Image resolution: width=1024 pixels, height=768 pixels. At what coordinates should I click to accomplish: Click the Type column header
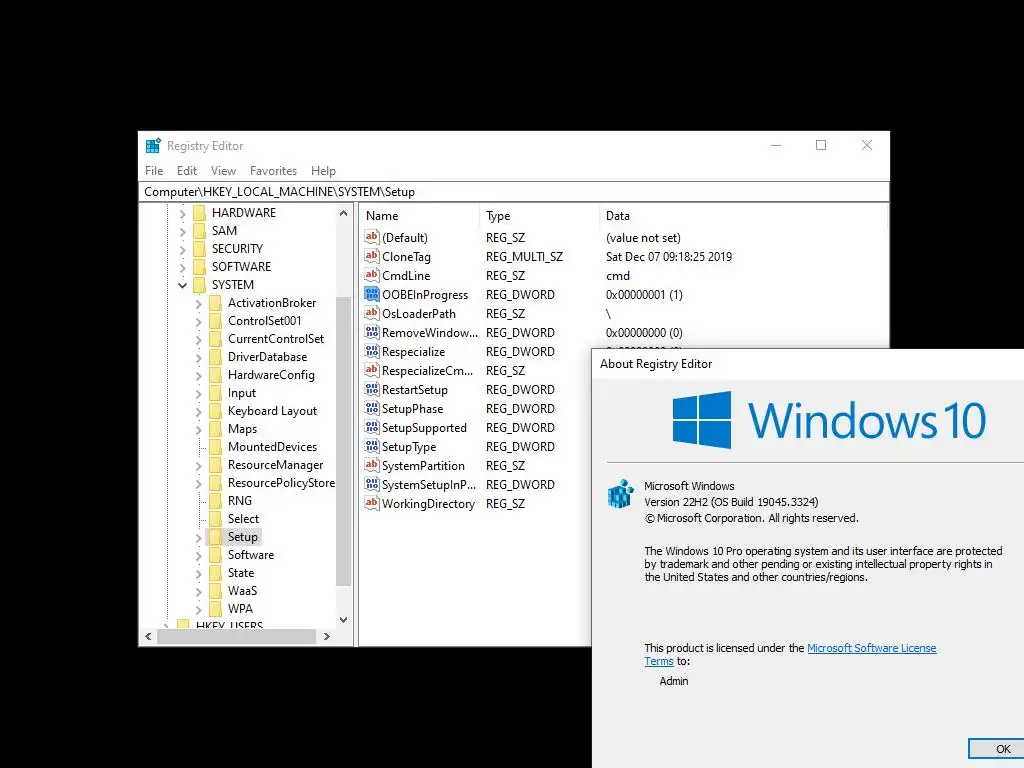[x=539, y=216]
